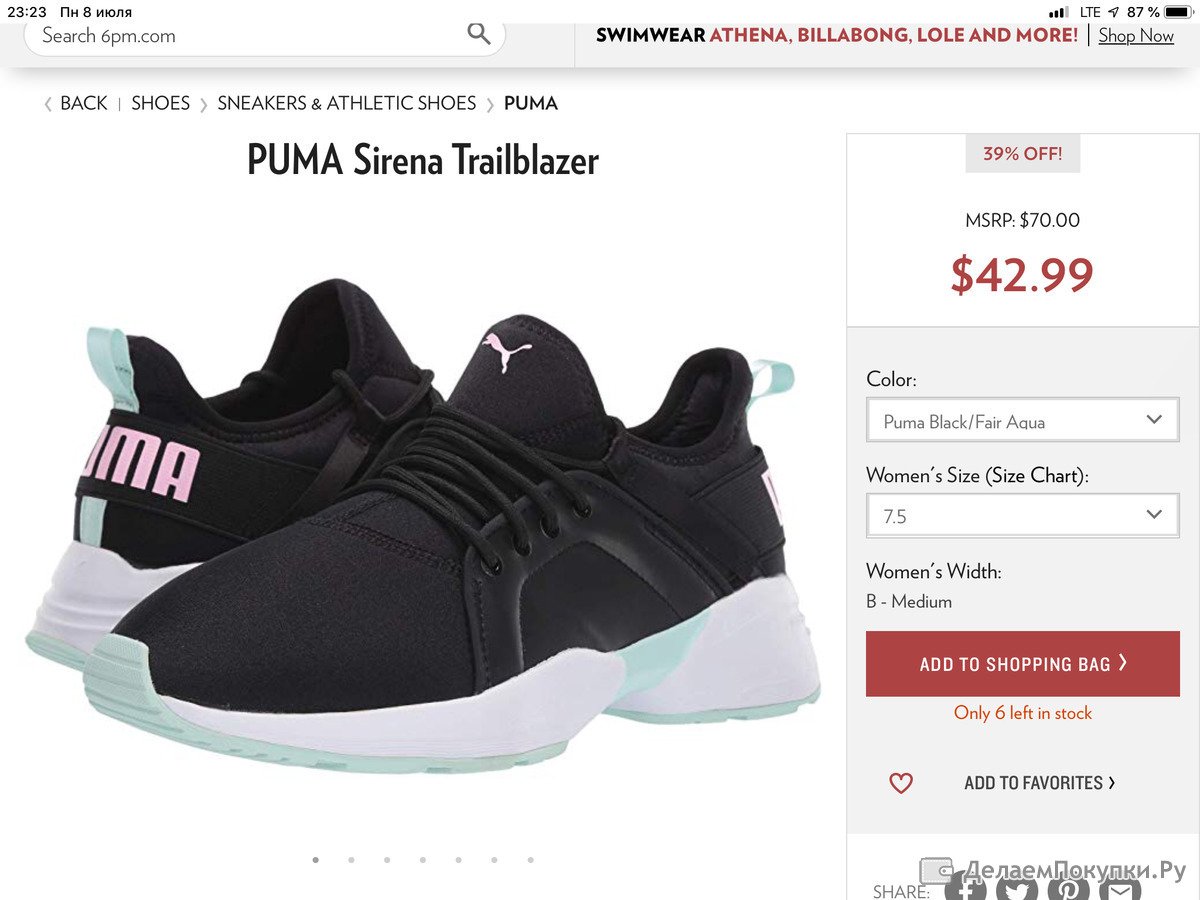
Task: Share product on Twitter icon
Action: pyautogui.click(x=1017, y=889)
